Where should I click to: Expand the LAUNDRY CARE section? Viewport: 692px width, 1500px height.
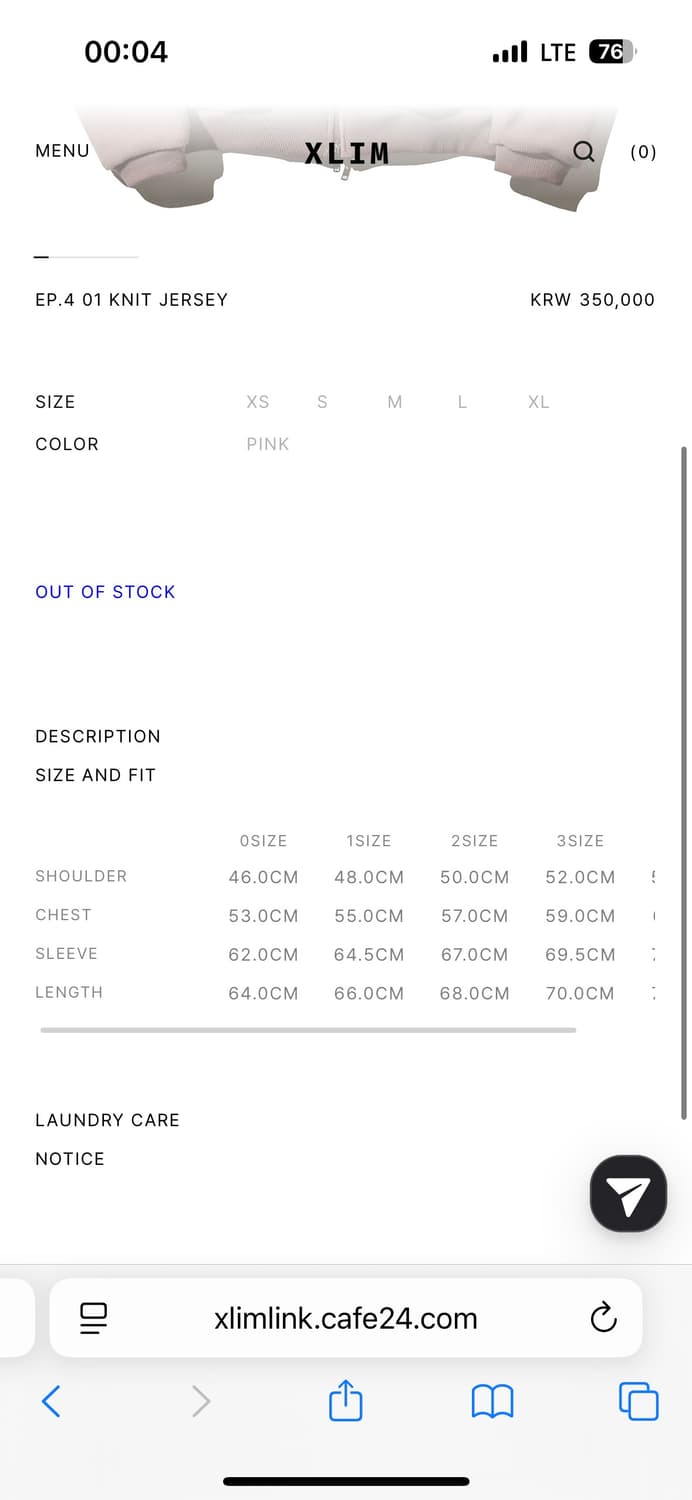[107, 1120]
